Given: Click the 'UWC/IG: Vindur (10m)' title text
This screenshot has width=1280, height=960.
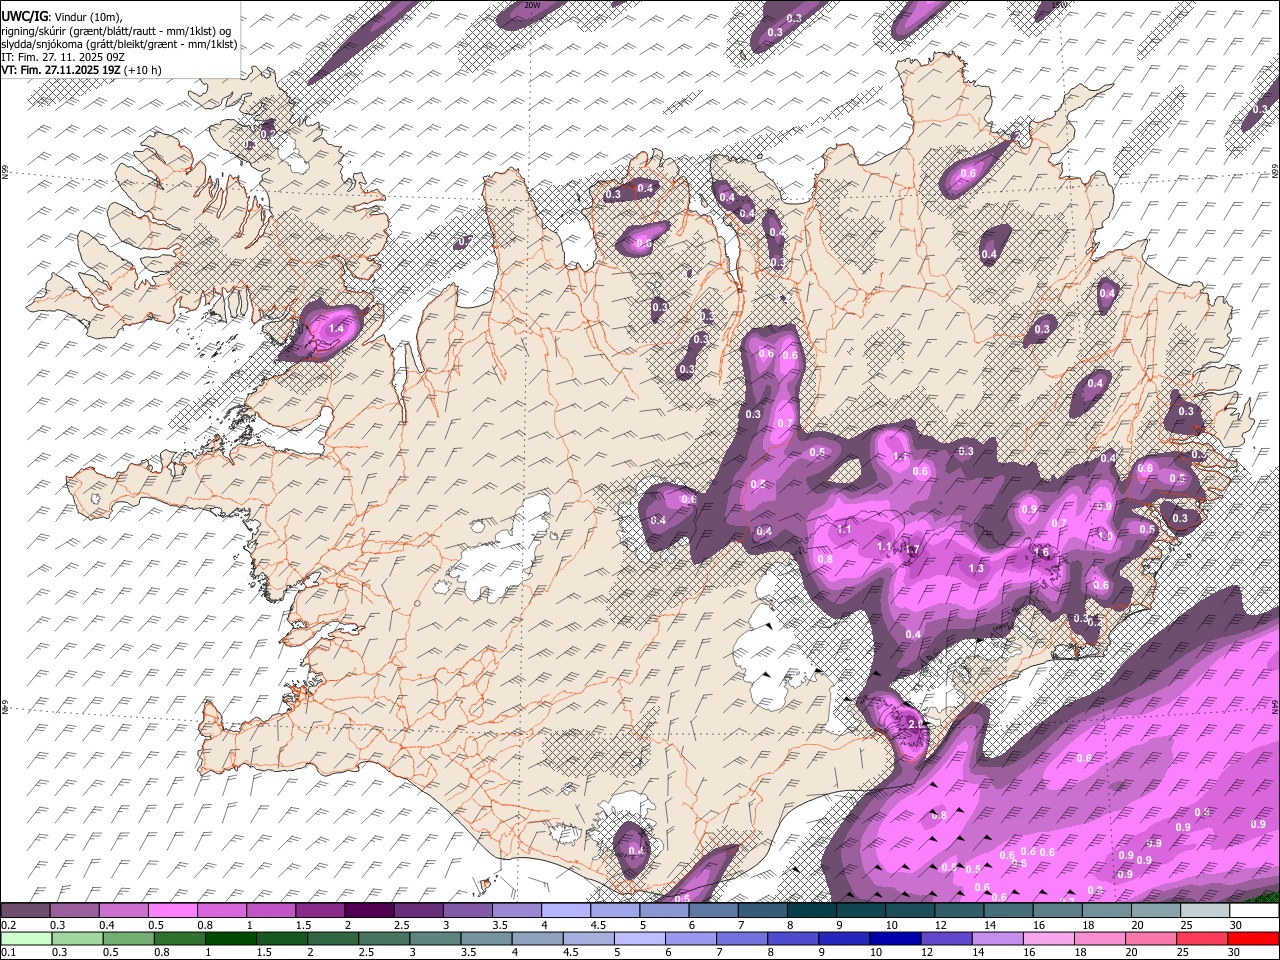Looking at the screenshot, I should 62,16.
